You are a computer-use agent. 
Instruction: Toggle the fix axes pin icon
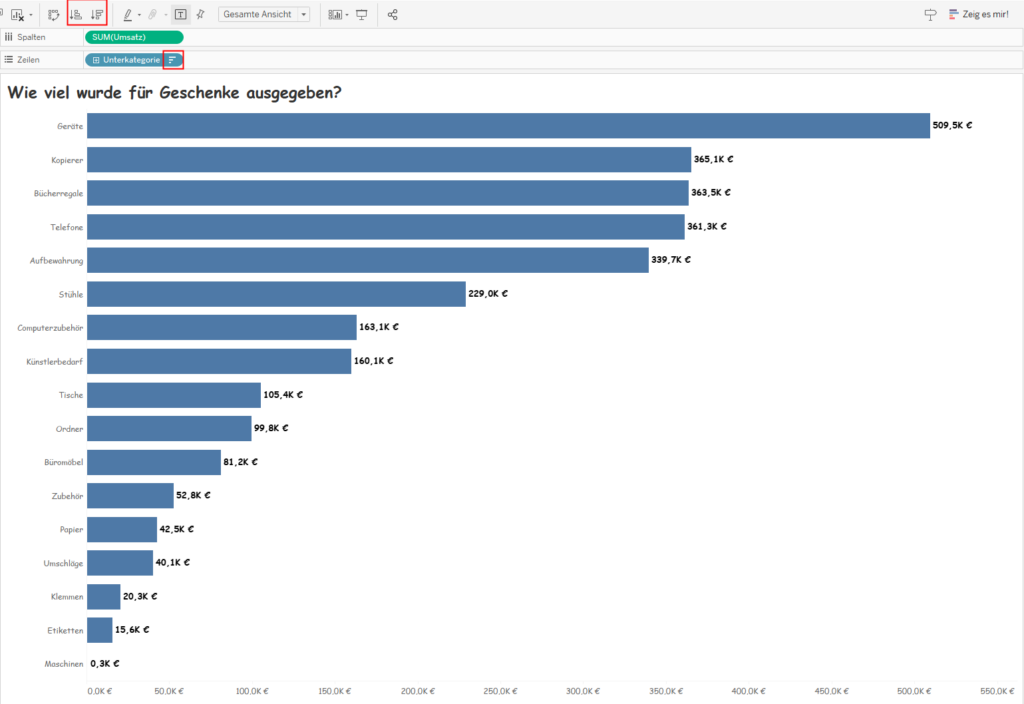tap(200, 14)
